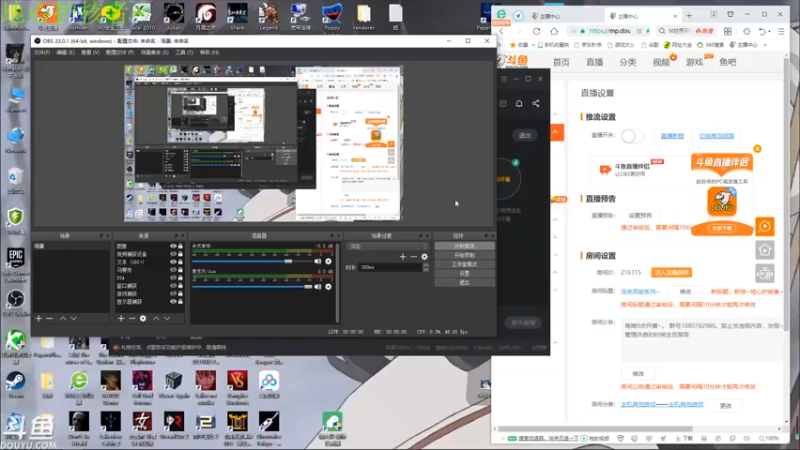Click 更改 button beside room category

(726, 406)
